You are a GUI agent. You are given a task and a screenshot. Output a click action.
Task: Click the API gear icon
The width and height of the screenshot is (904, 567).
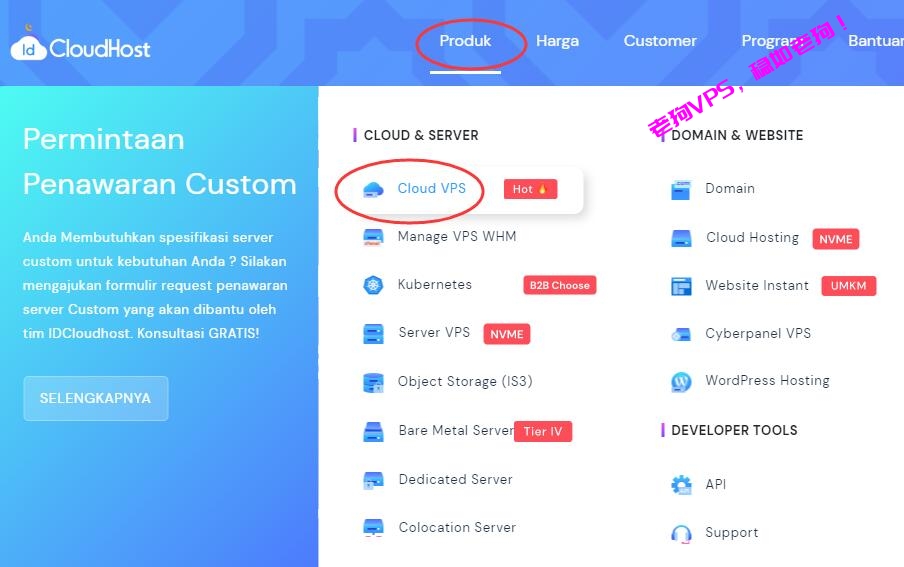681,485
